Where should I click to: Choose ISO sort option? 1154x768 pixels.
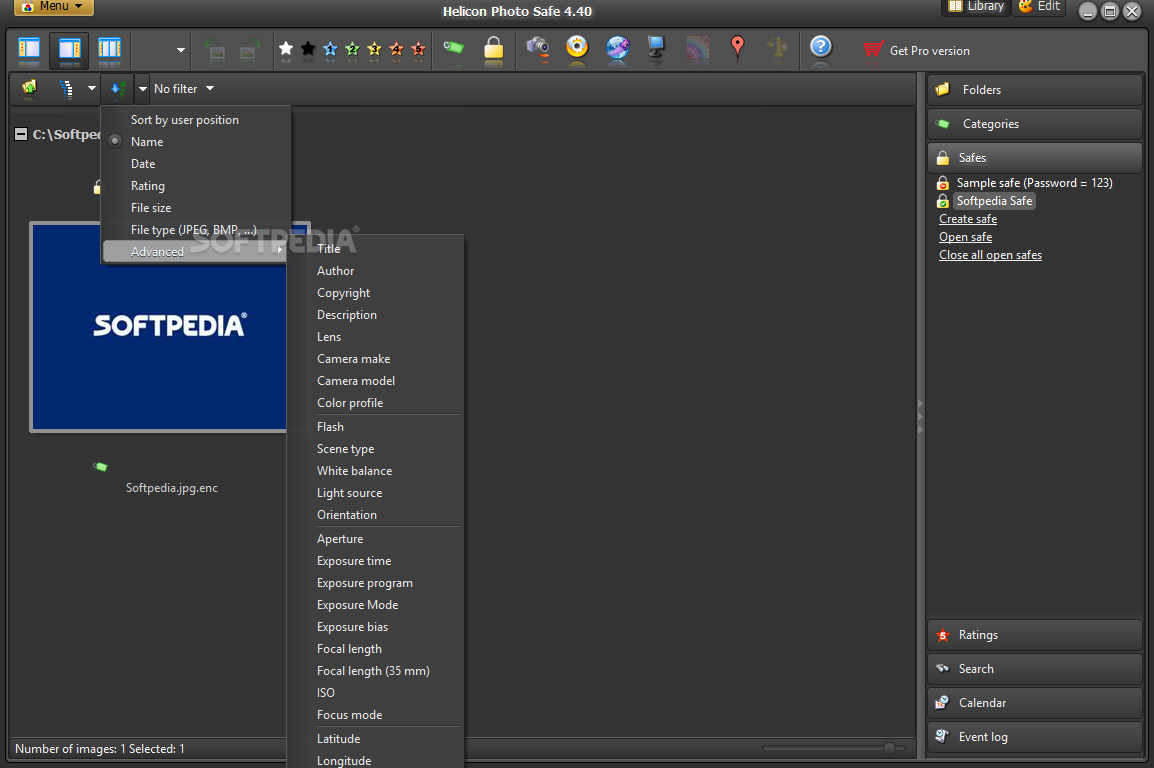pyautogui.click(x=326, y=693)
